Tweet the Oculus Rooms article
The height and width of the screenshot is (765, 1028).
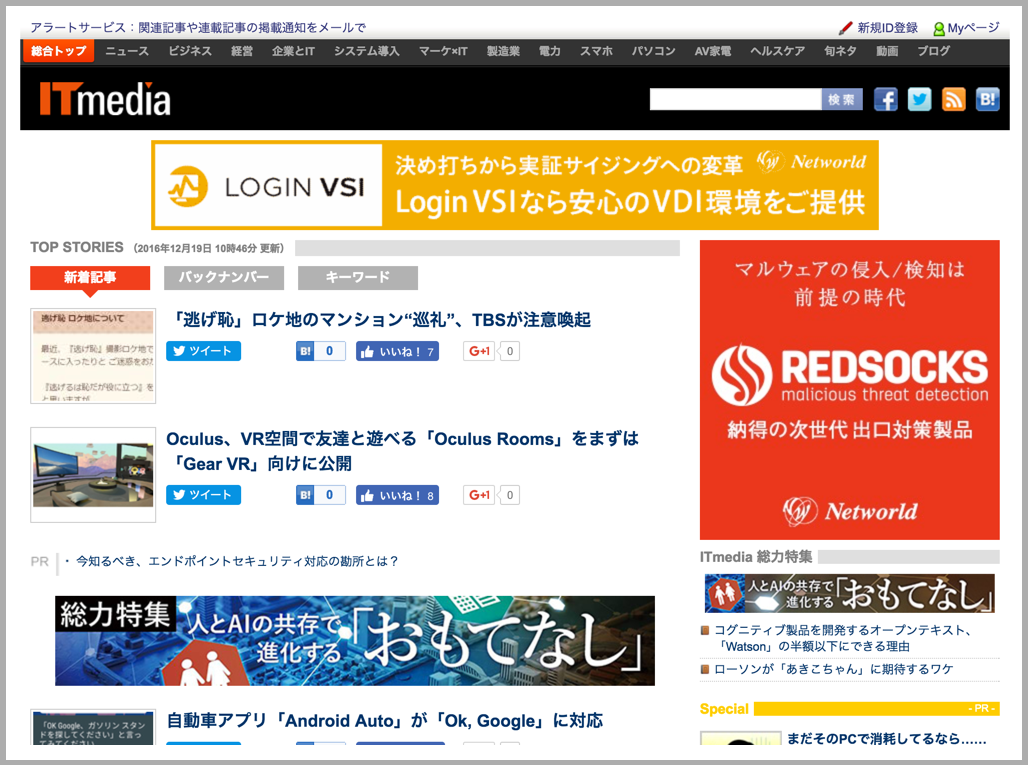pyautogui.click(x=203, y=495)
